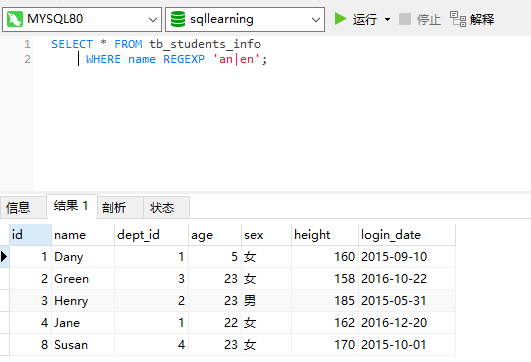Click the name column header
Image resolution: width=531 pixels, height=362 pixels.
pos(83,235)
